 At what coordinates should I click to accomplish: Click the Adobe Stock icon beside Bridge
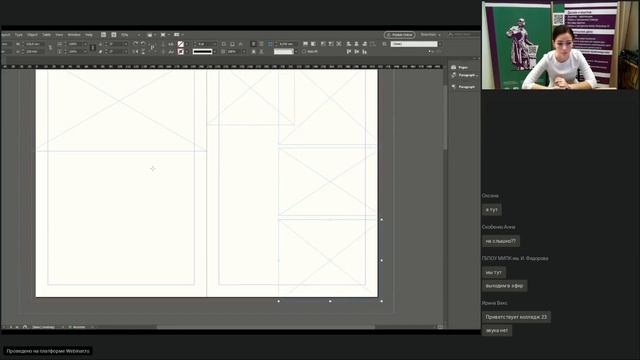[x=114, y=35]
